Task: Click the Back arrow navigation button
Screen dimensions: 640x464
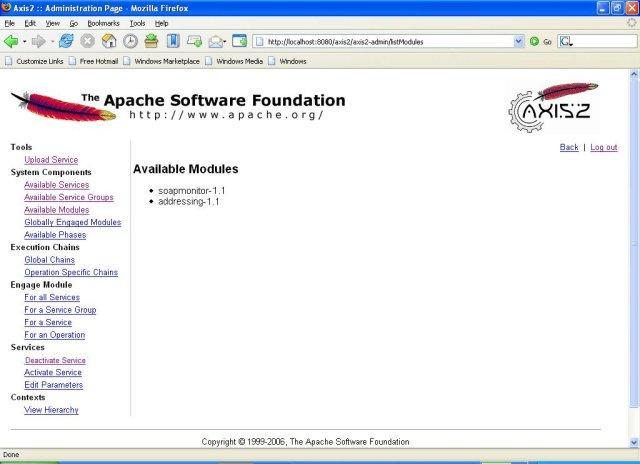Action: [12, 41]
